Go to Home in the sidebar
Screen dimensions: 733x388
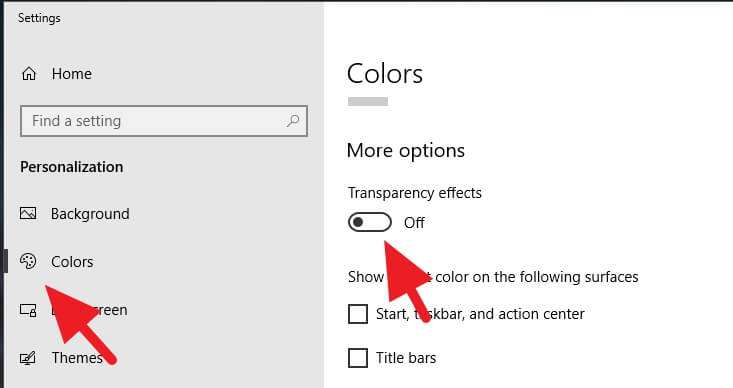coord(72,74)
